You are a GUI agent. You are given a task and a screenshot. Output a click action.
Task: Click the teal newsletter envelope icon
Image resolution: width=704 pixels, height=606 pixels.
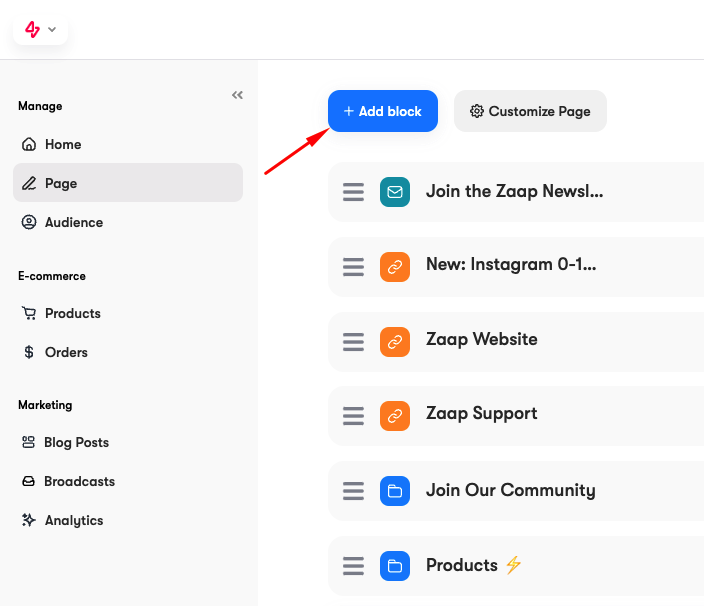395,192
